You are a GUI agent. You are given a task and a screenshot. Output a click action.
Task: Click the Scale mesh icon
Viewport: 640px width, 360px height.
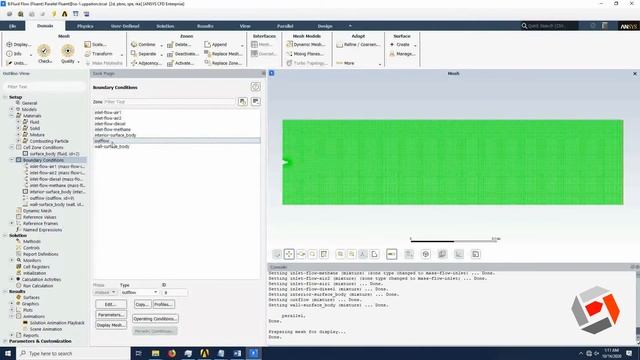pos(87,44)
